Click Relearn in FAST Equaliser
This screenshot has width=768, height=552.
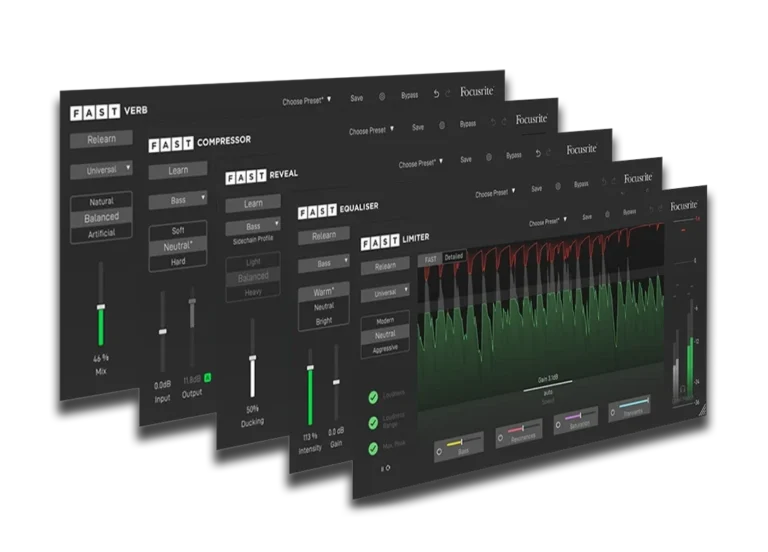click(x=324, y=236)
